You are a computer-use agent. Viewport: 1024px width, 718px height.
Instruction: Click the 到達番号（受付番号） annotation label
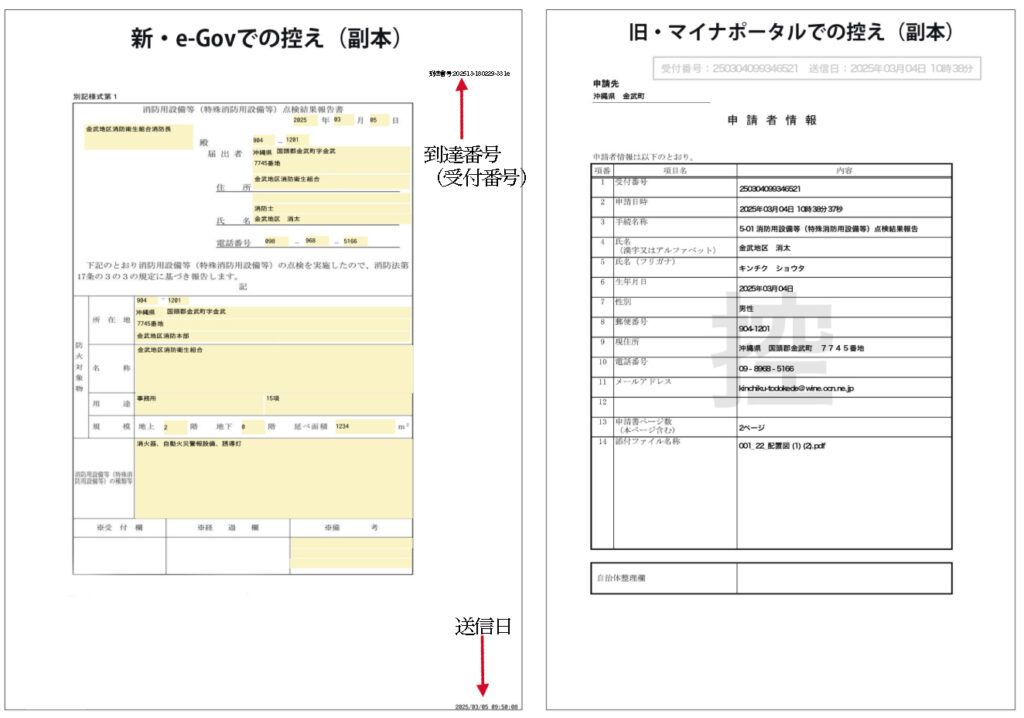475,166
